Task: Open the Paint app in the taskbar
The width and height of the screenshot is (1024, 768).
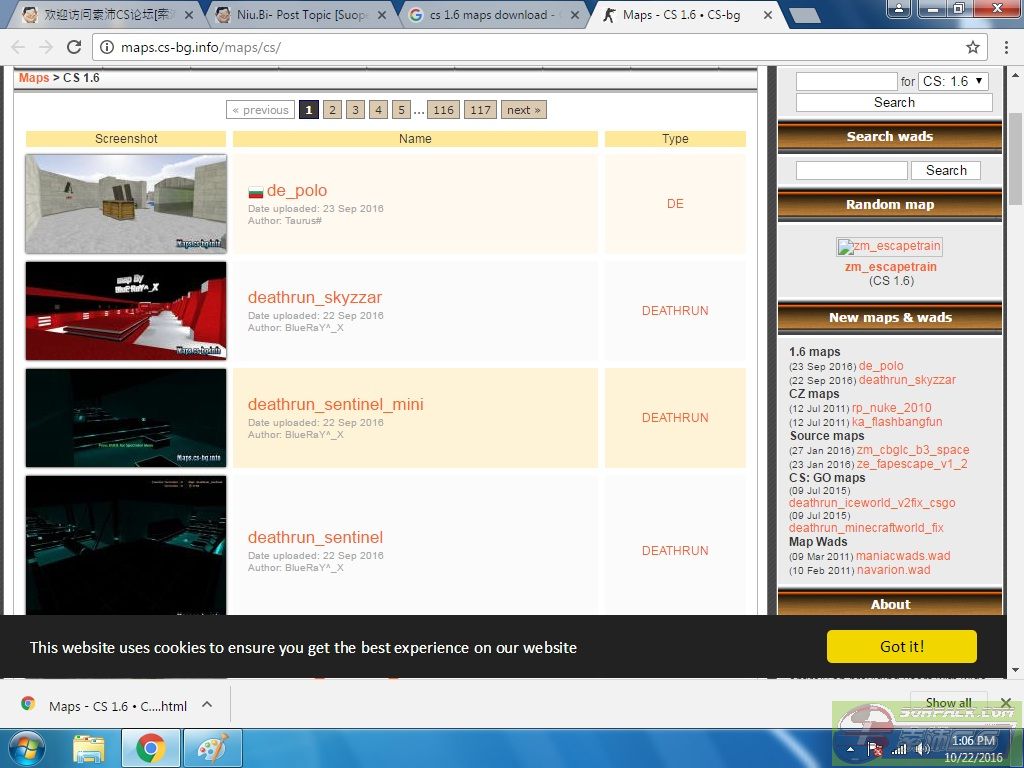Action: coord(212,748)
